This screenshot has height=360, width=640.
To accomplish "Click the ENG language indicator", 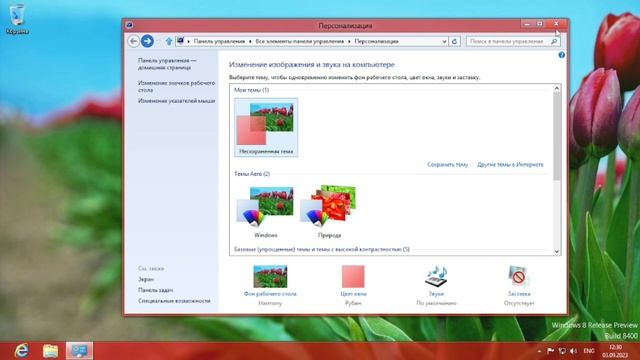I will 589,351.
